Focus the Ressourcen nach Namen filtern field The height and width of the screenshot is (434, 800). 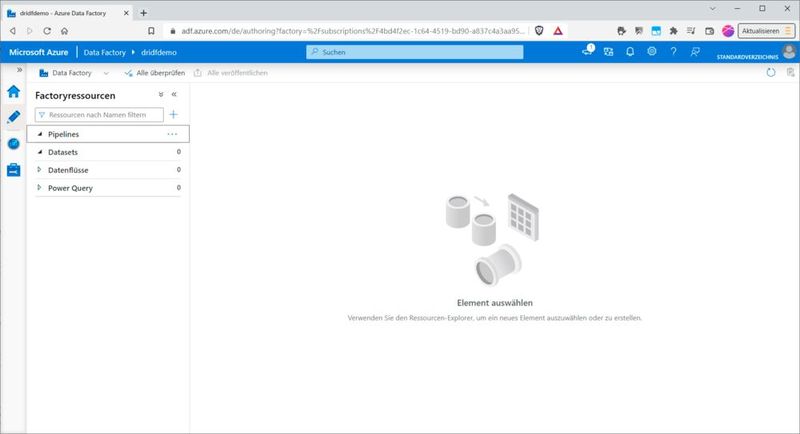[x=99, y=115]
